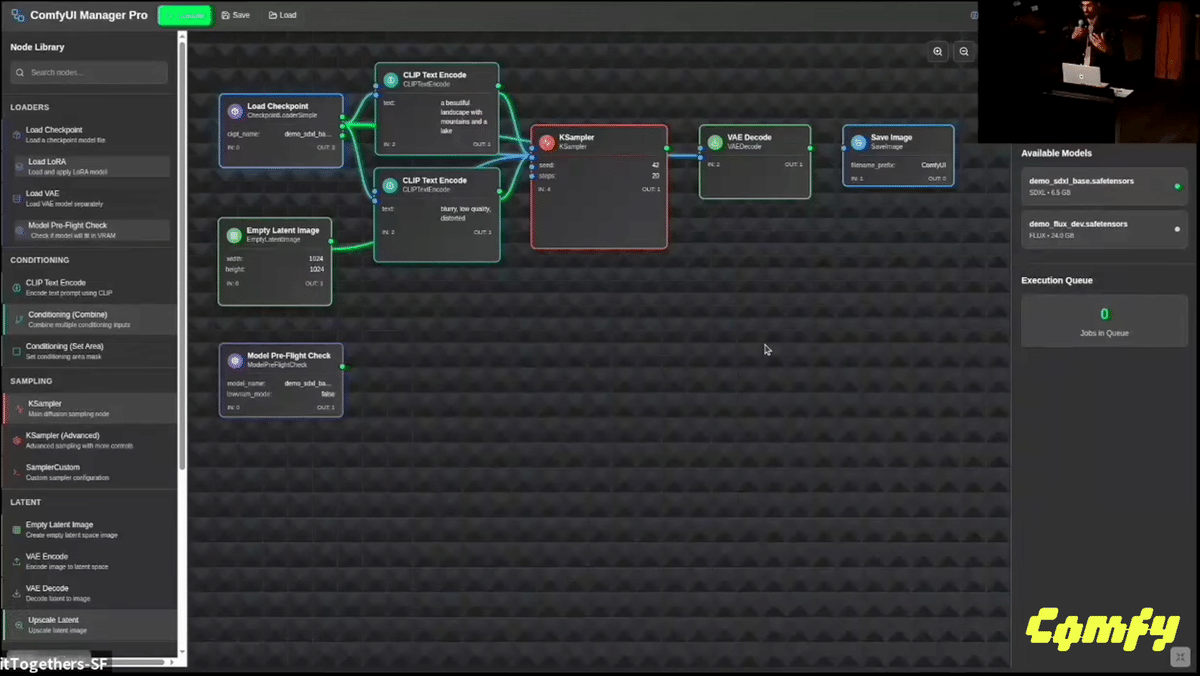1200x676 pixels.
Task: Click Model Pre-Flight Check node icon on canvas
Action: [x=235, y=361]
